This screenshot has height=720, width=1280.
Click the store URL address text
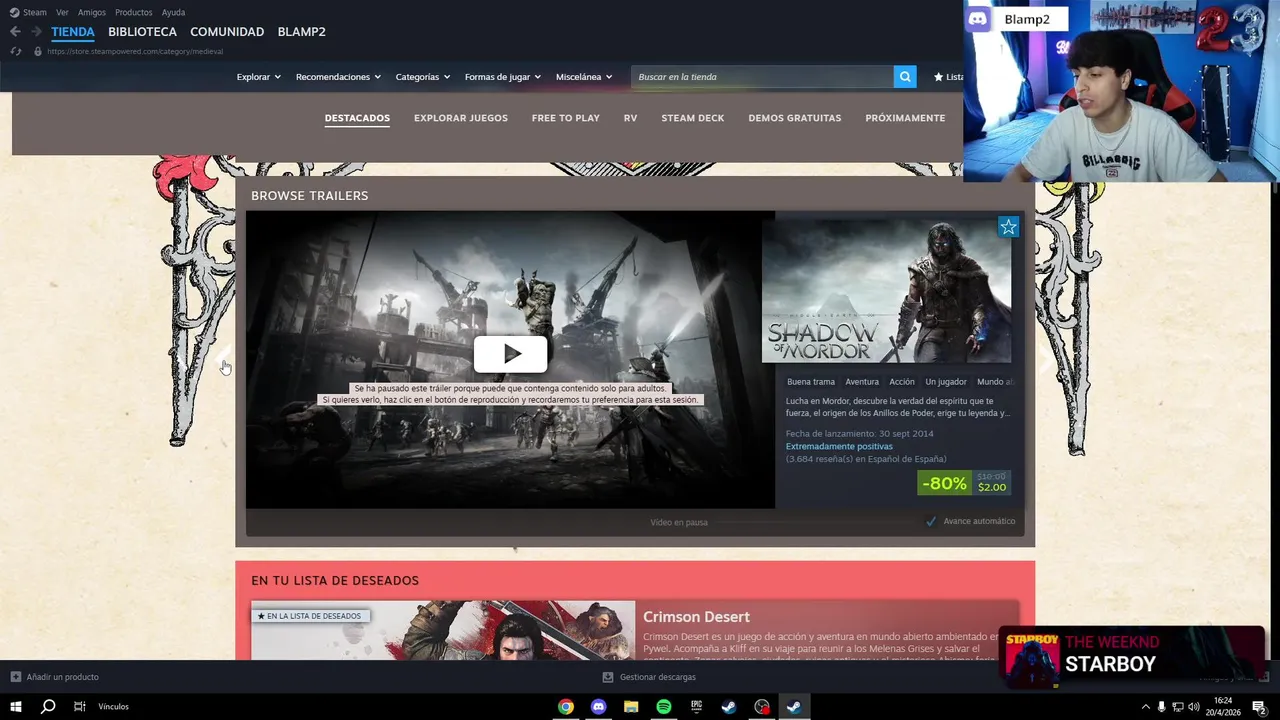[135, 51]
